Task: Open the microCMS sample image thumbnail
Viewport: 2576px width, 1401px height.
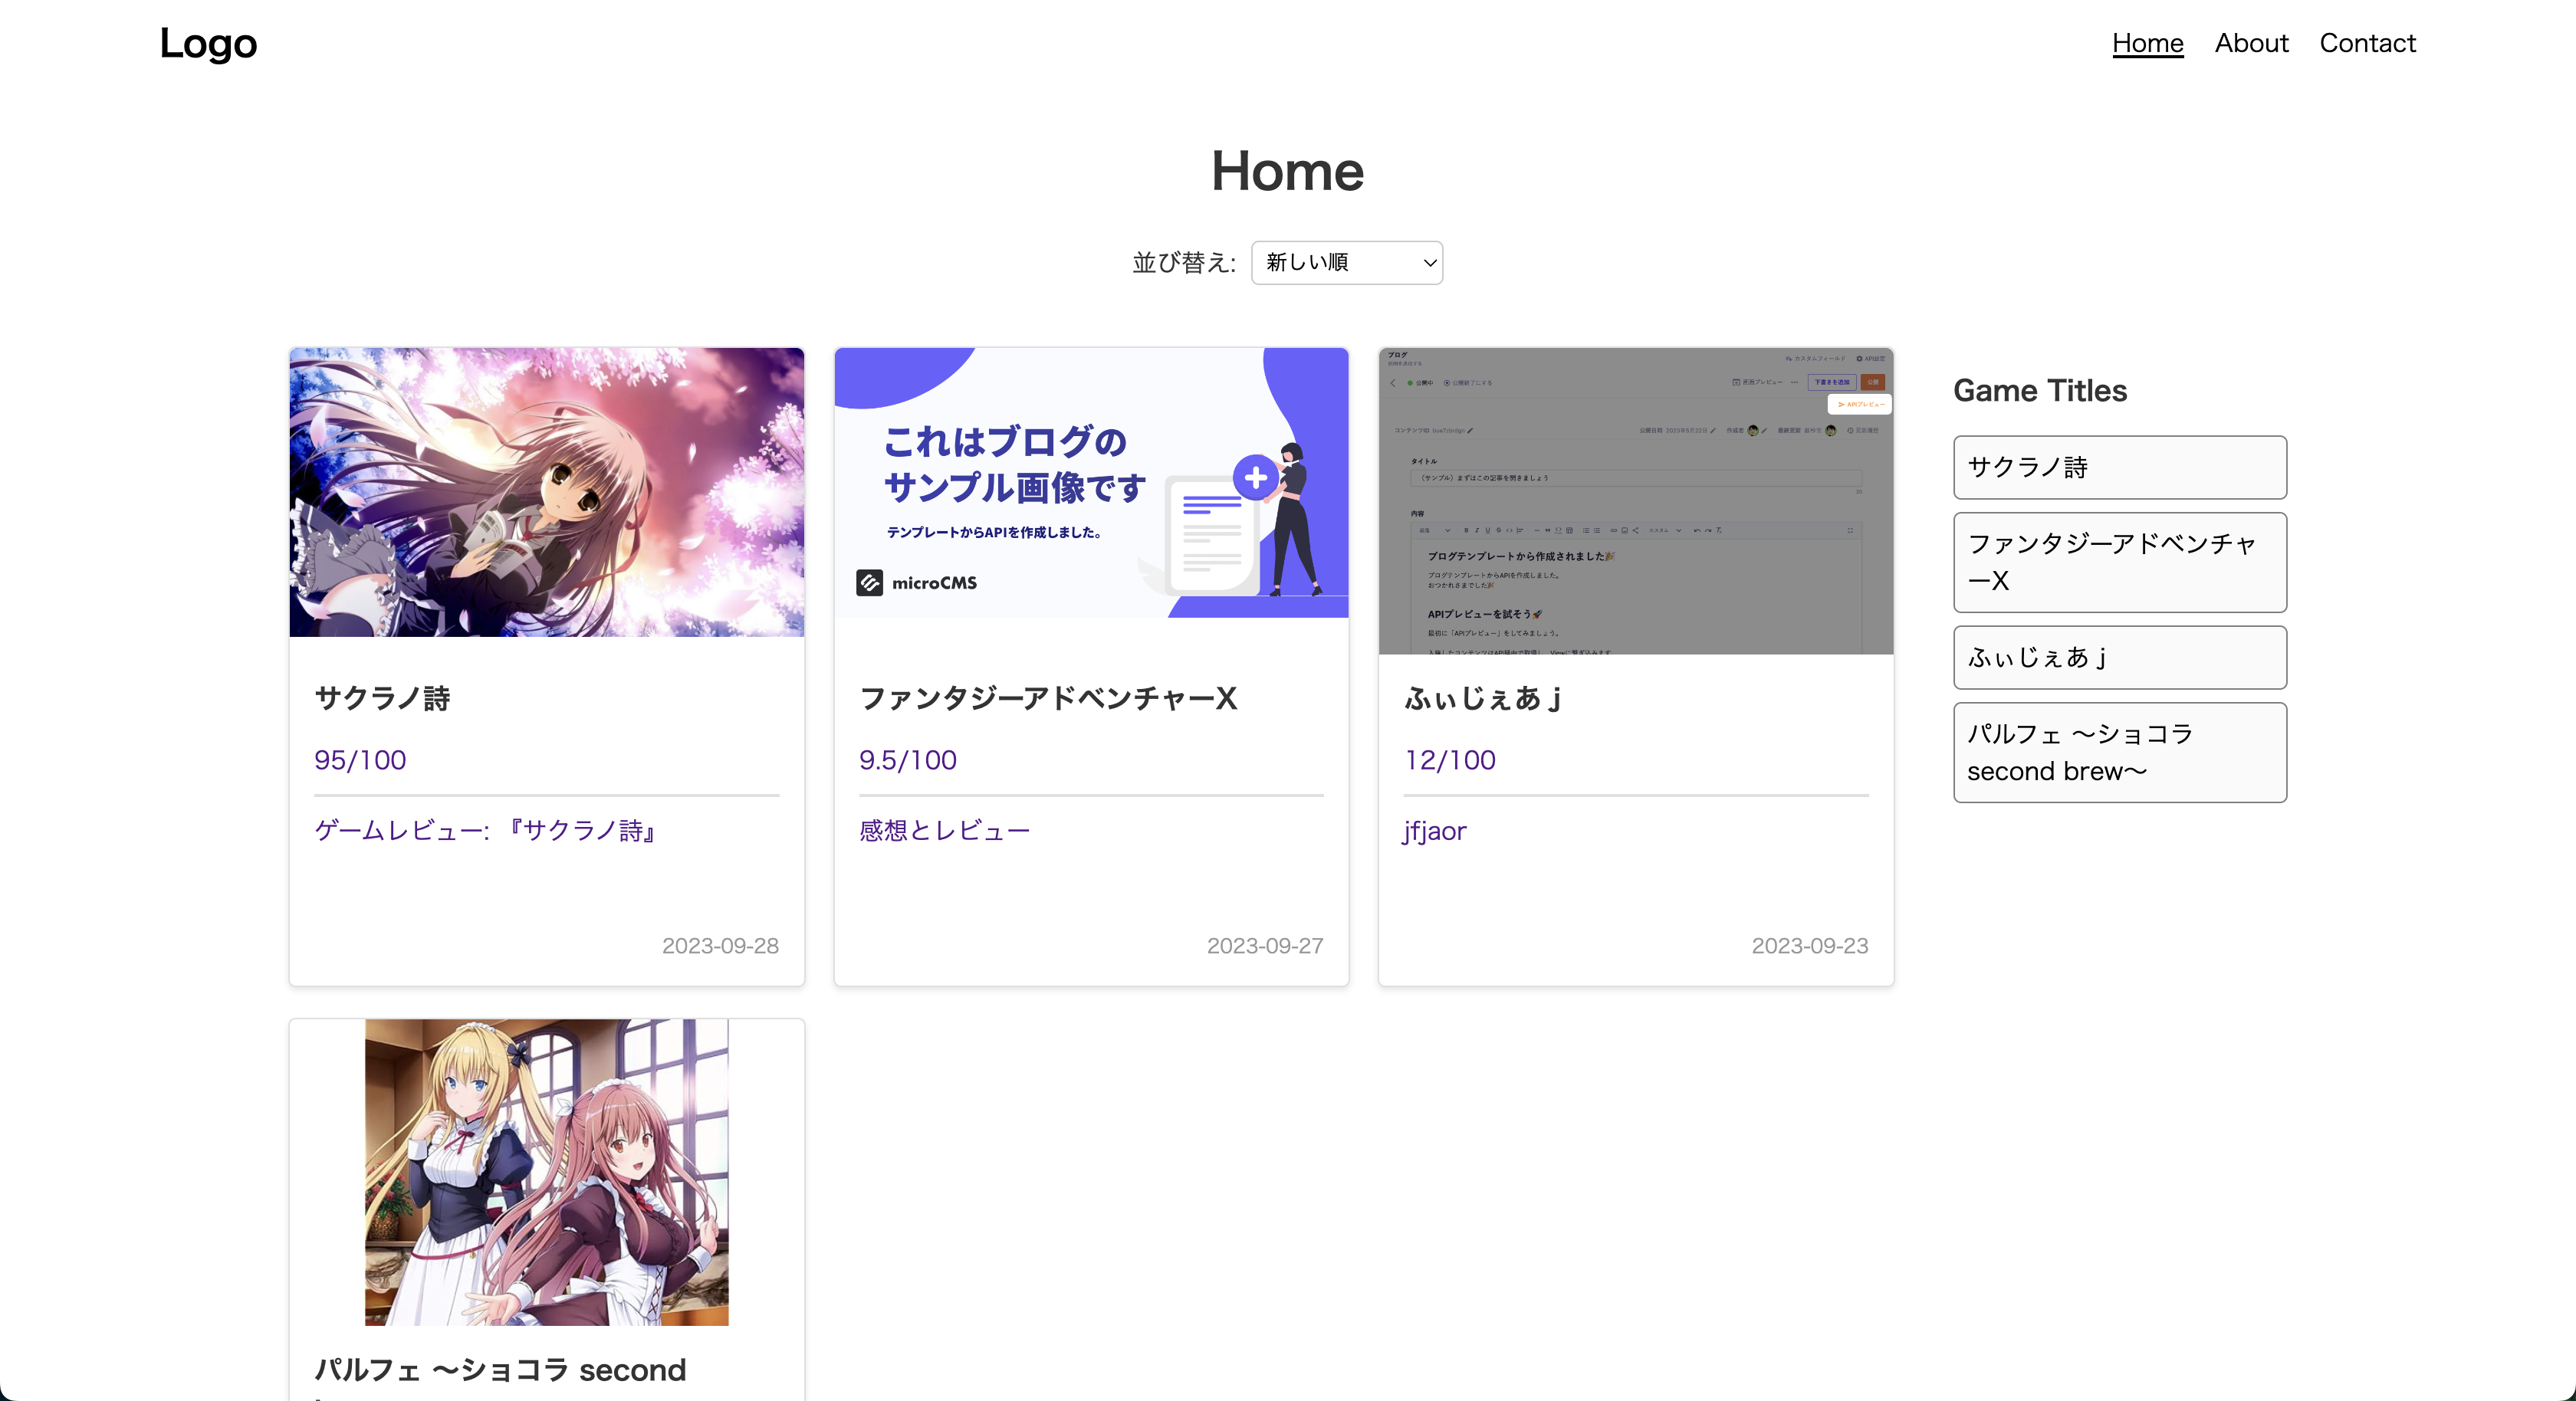Action: pyautogui.click(x=1091, y=483)
